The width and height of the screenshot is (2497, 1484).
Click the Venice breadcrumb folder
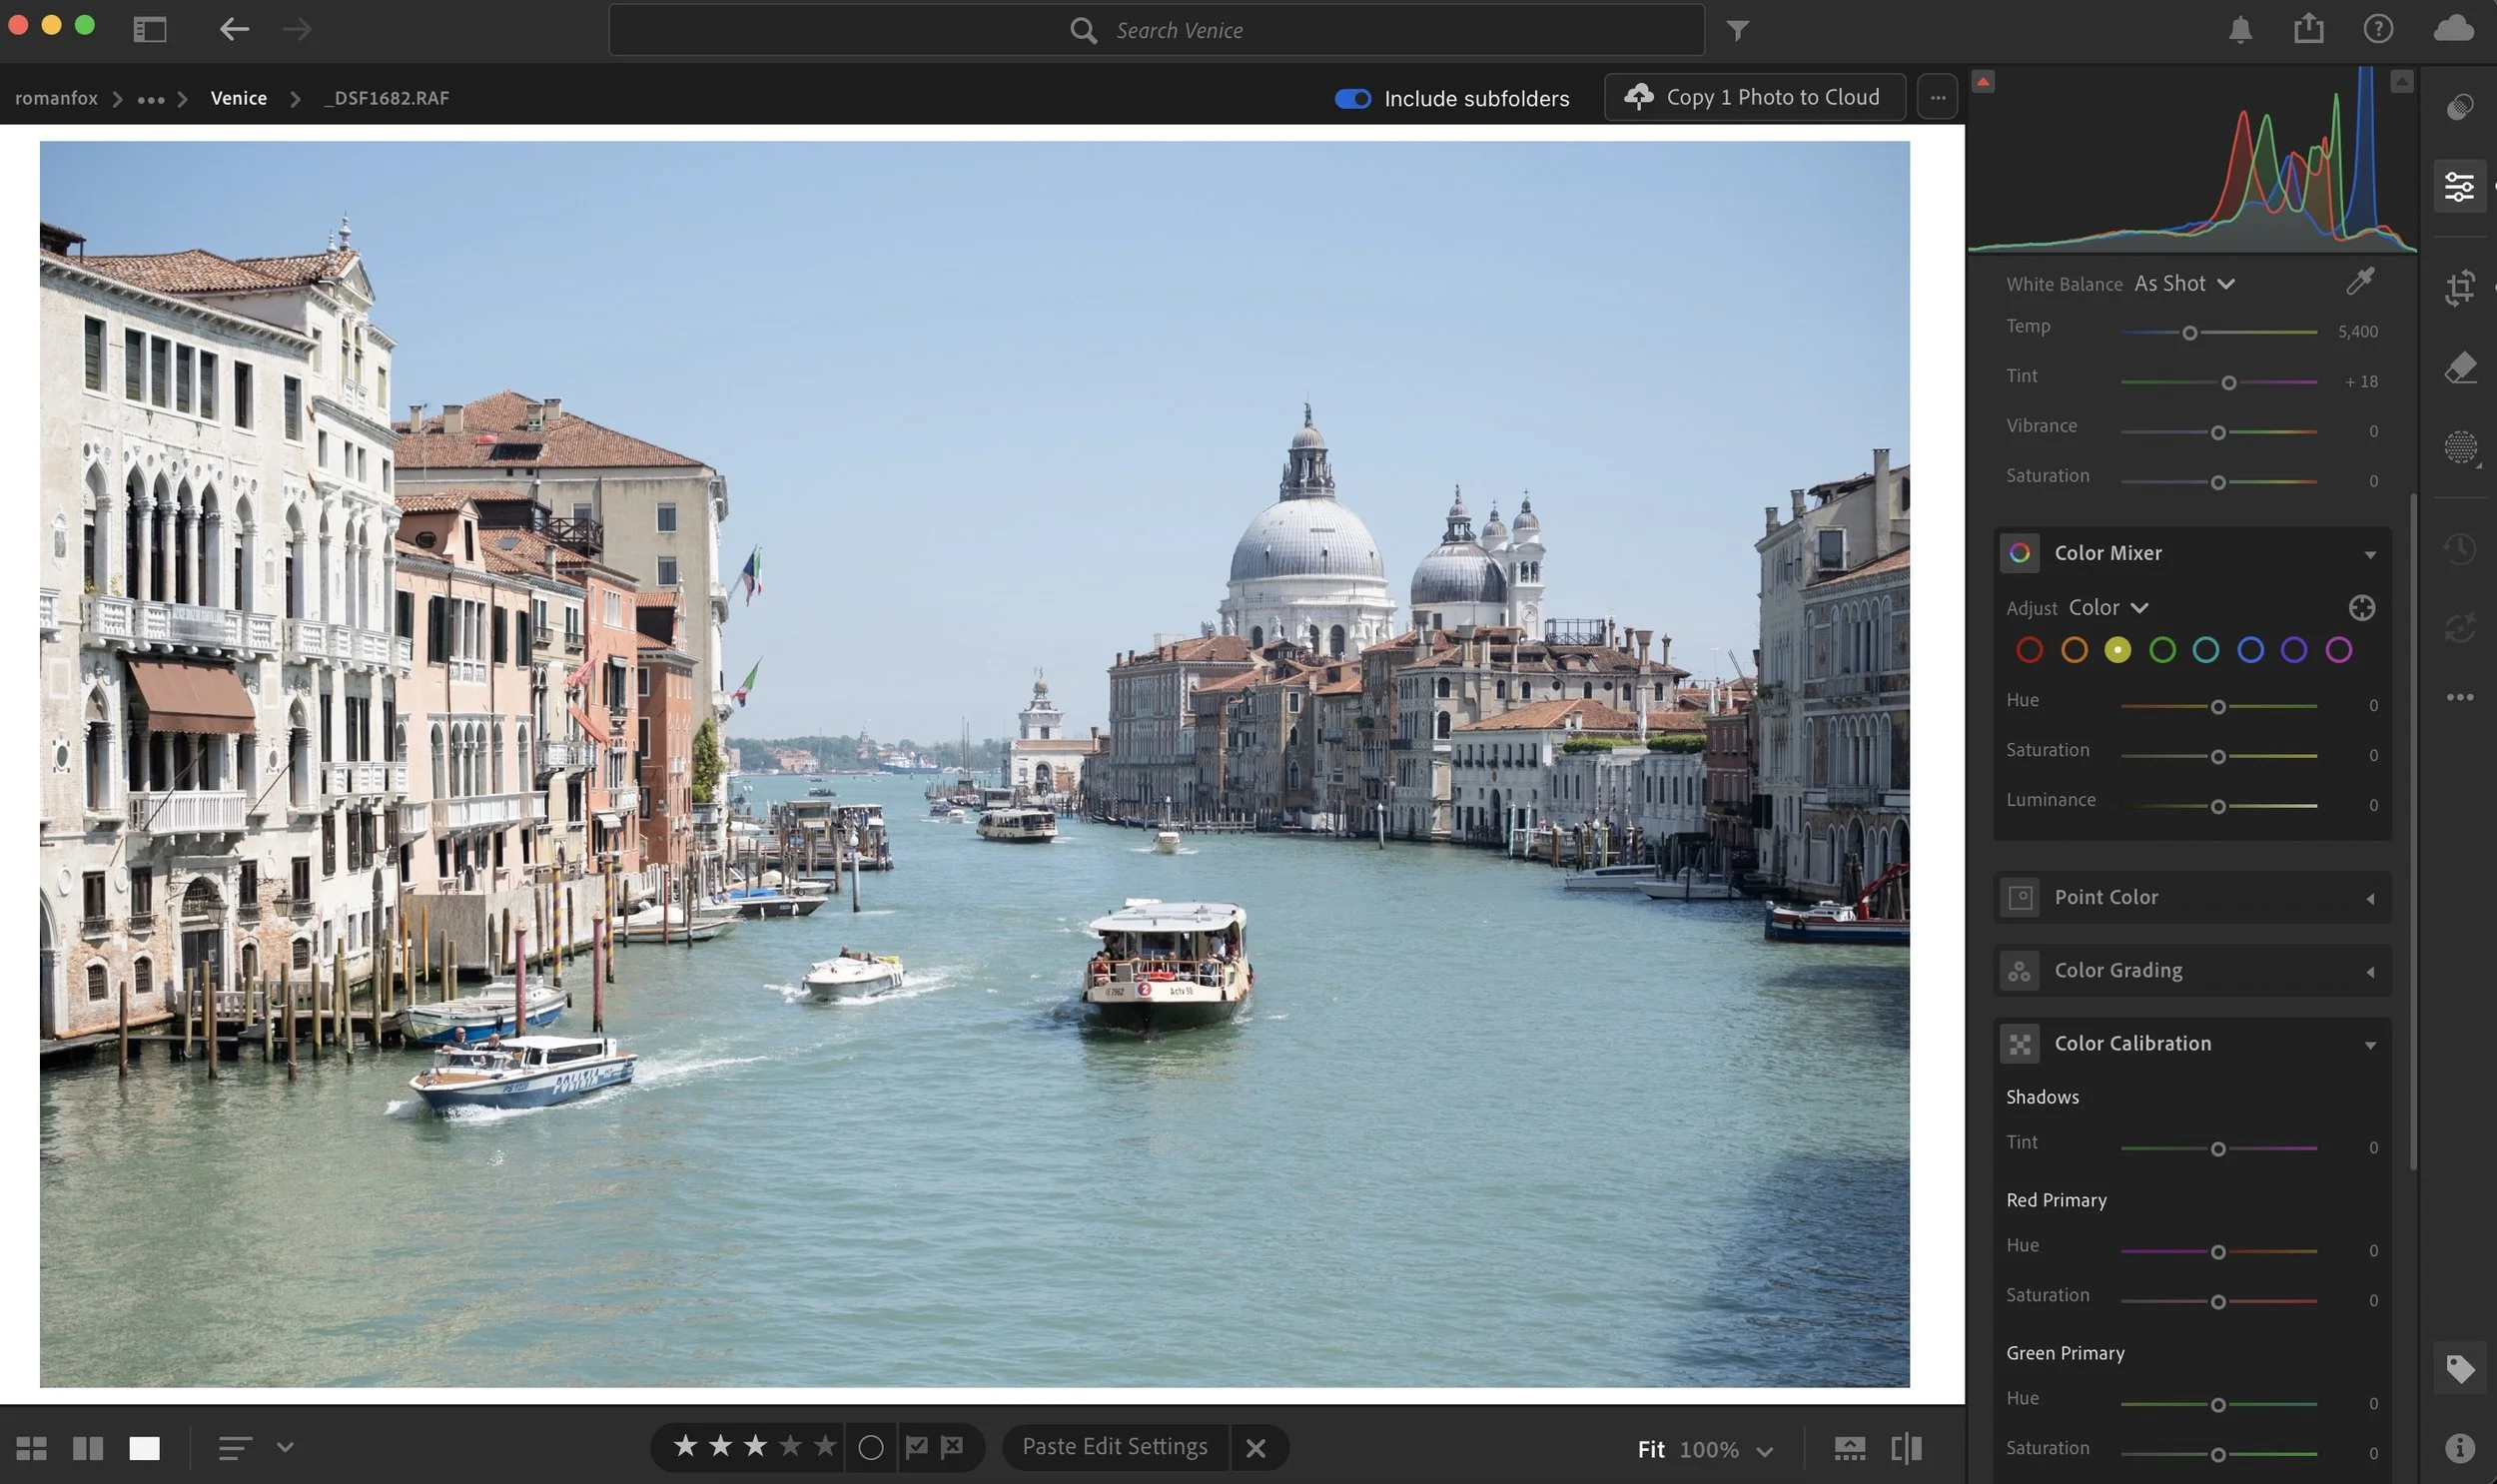(238, 98)
